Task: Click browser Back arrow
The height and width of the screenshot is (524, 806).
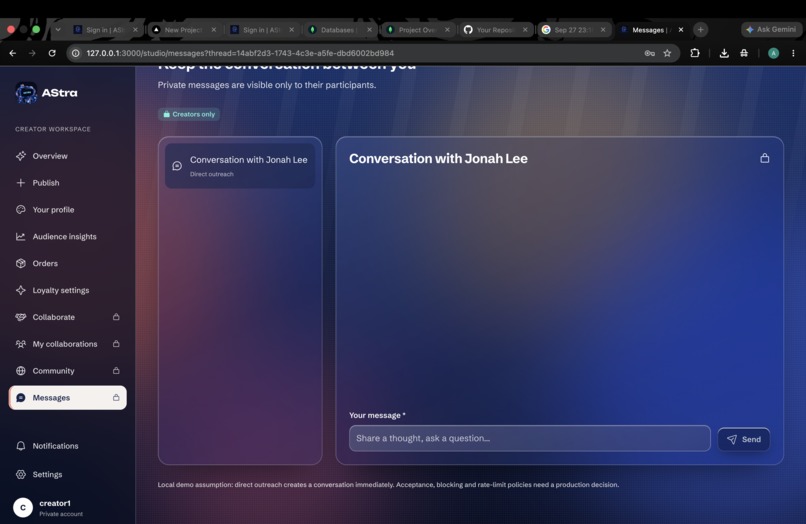Action: click(x=13, y=53)
